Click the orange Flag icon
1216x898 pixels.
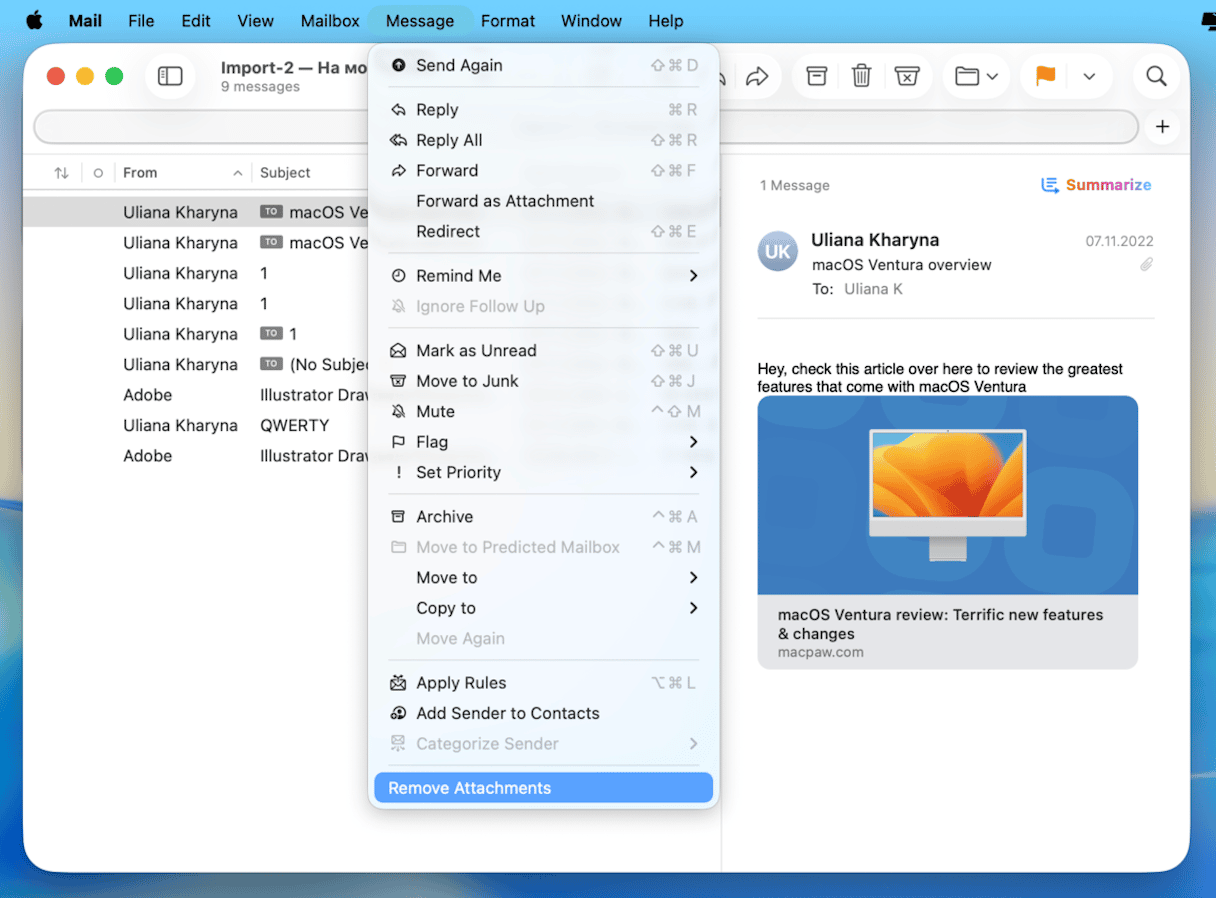coord(1045,76)
